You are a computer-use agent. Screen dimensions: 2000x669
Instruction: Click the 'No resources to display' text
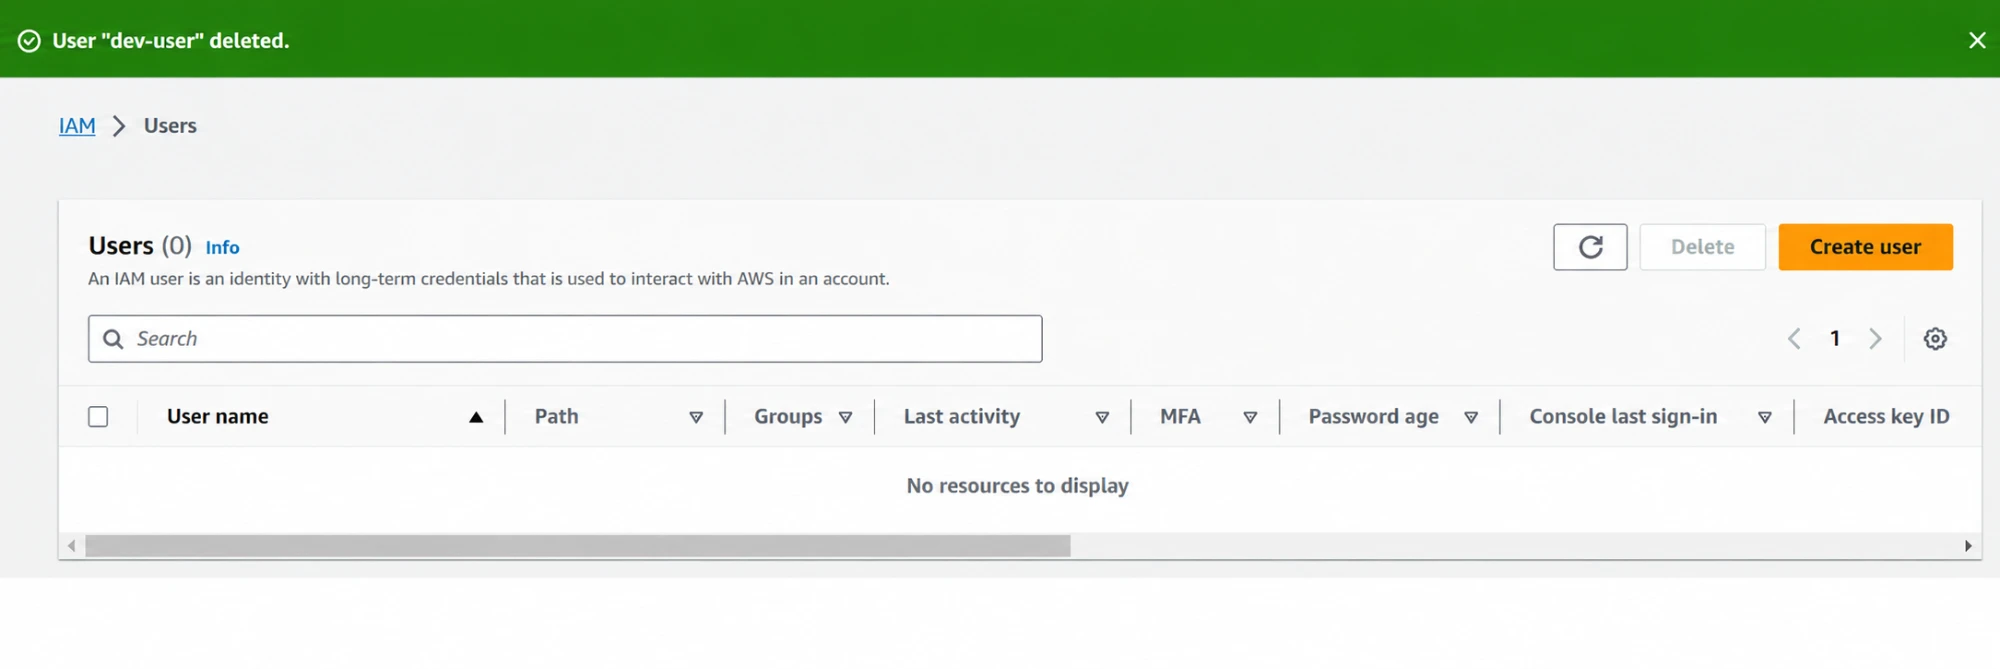coord(1017,486)
